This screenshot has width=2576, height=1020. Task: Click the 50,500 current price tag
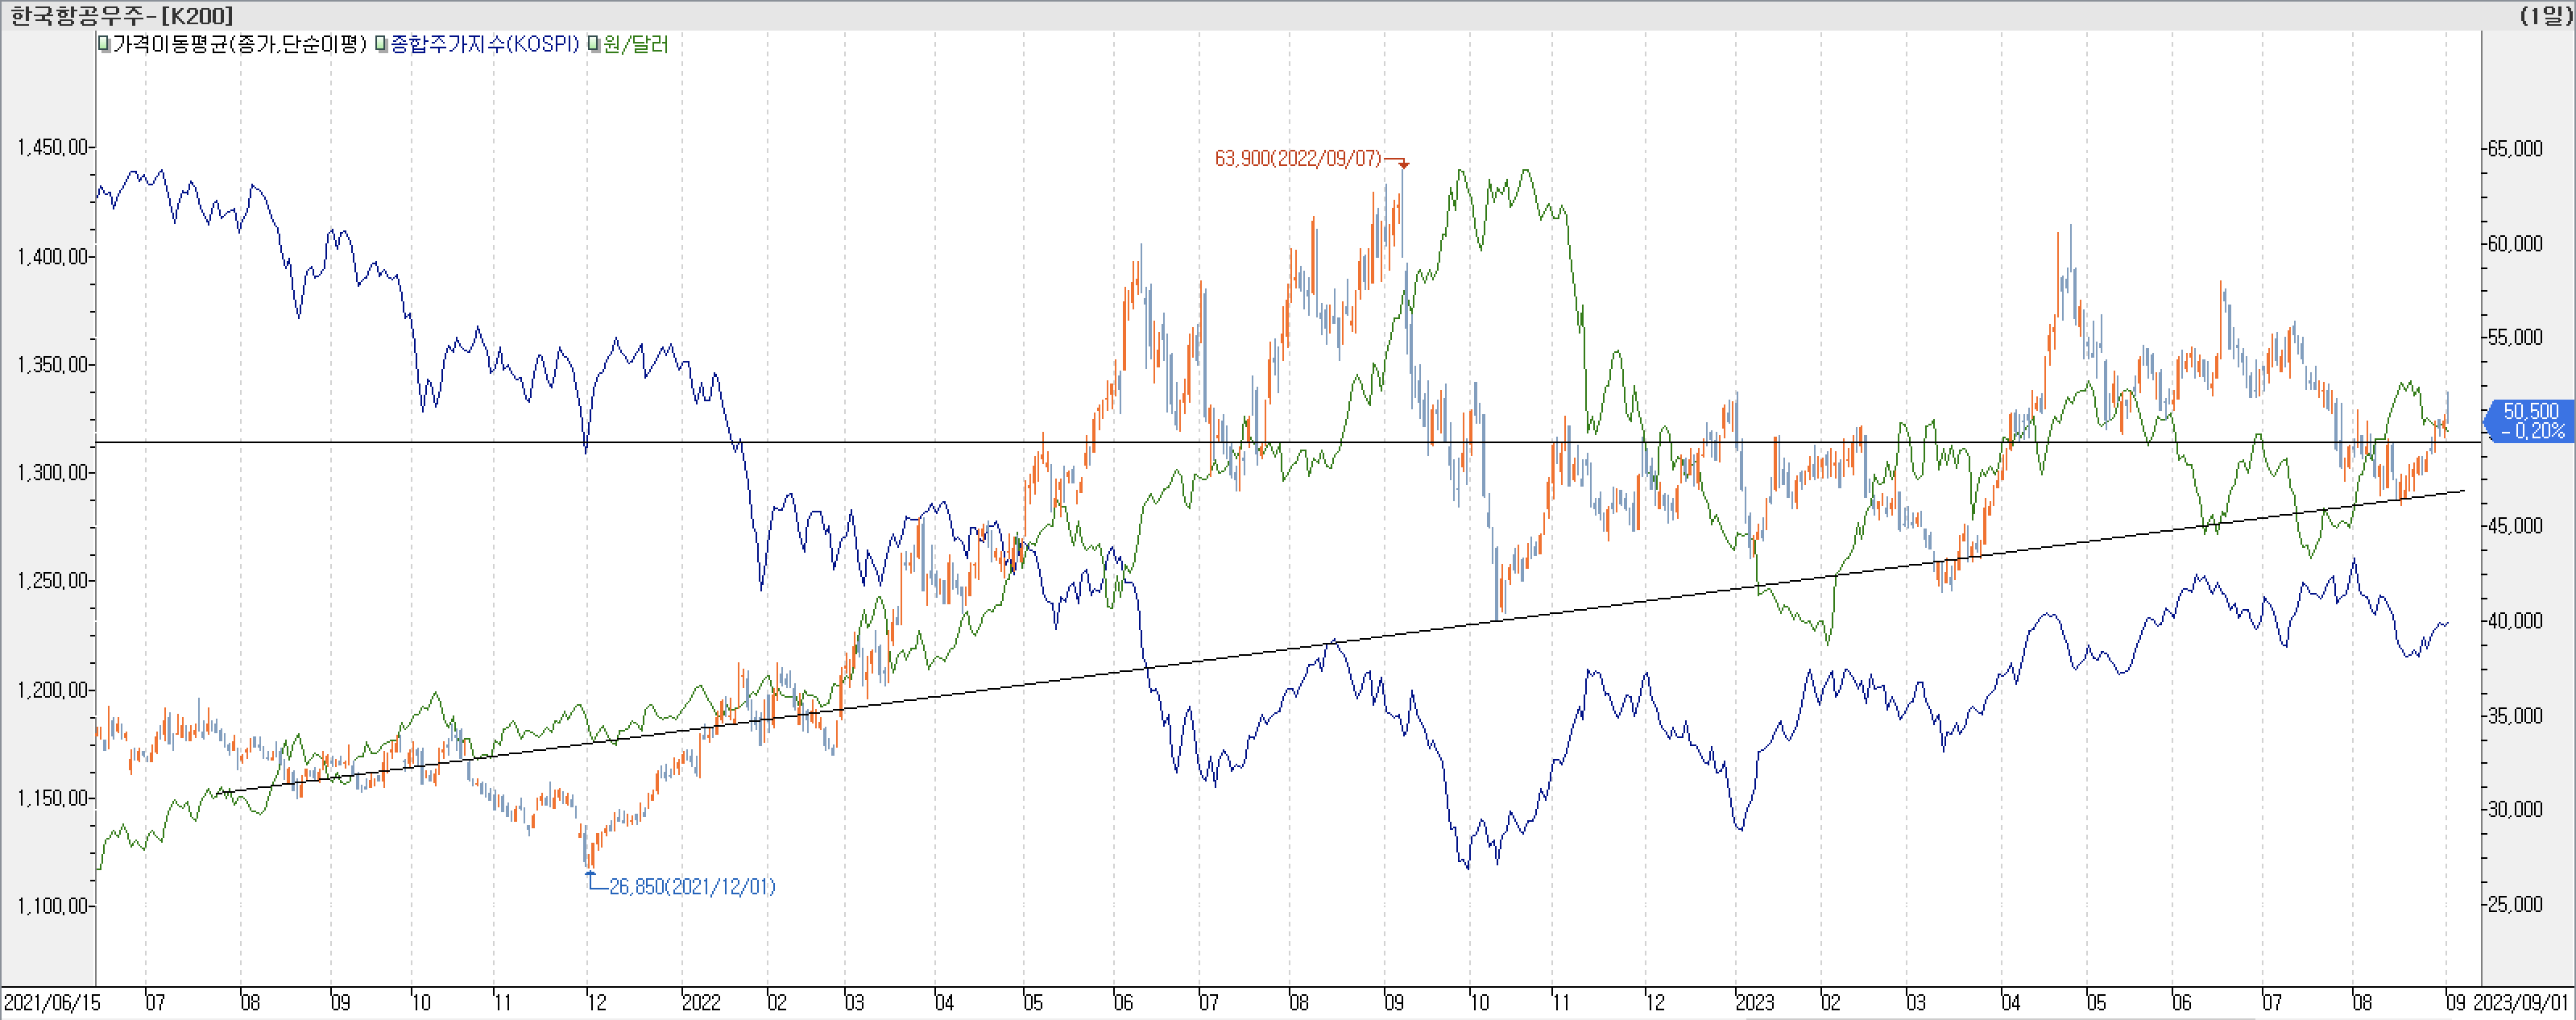(x=2532, y=421)
